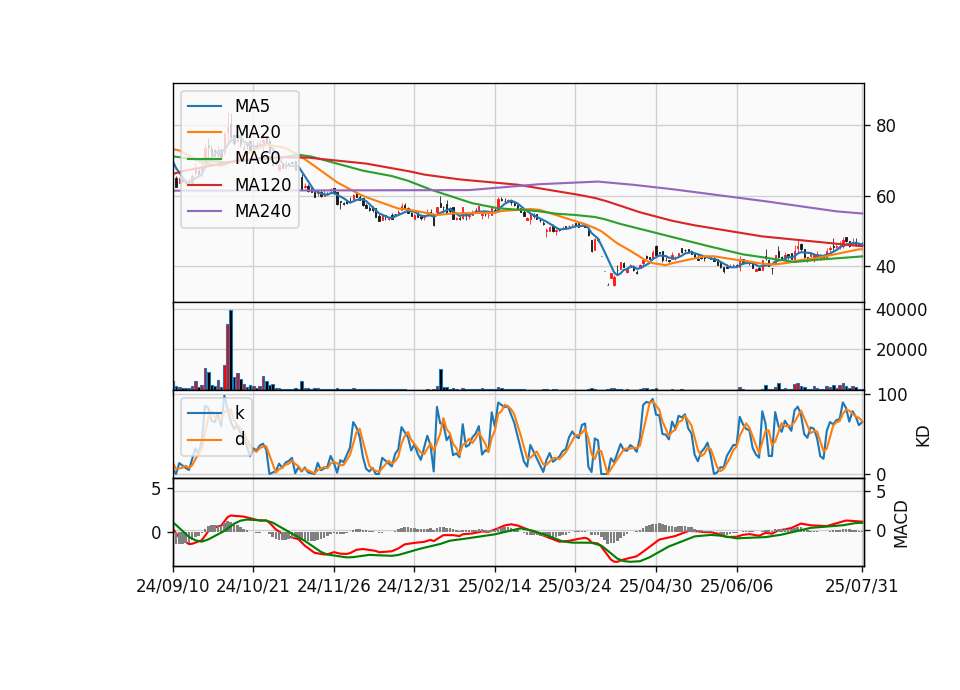Select the 24/11/26 date label
960x690 pixels.
click(x=334, y=586)
